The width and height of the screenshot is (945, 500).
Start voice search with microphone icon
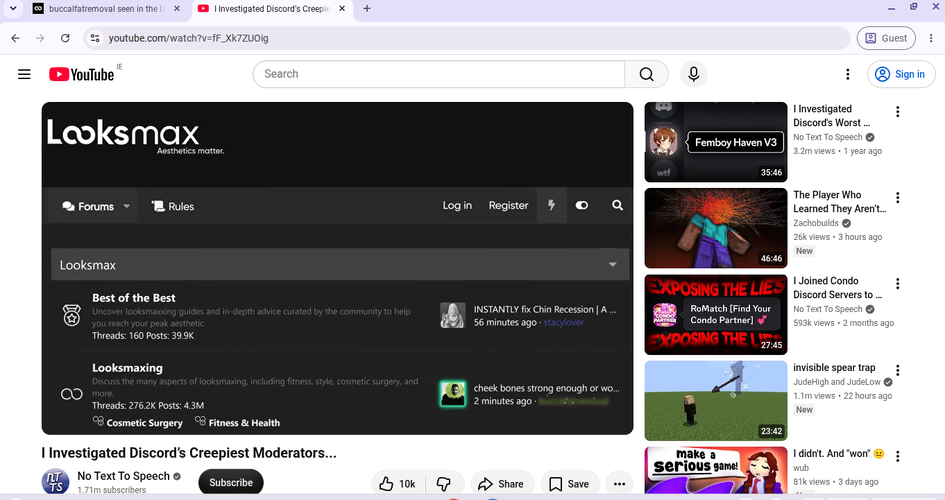pos(694,74)
